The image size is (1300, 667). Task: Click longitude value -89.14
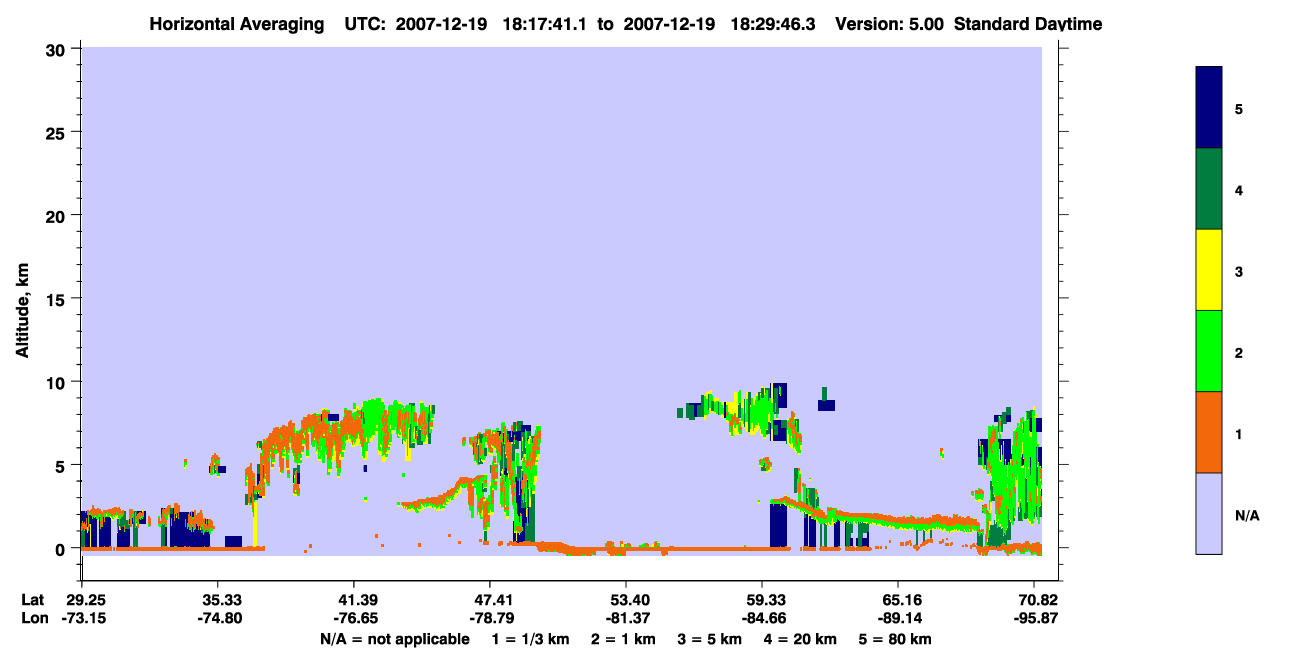coord(898,619)
